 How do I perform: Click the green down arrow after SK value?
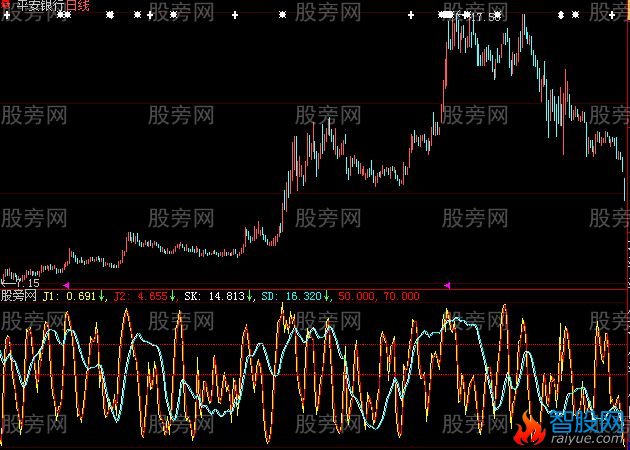tap(249, 297)
